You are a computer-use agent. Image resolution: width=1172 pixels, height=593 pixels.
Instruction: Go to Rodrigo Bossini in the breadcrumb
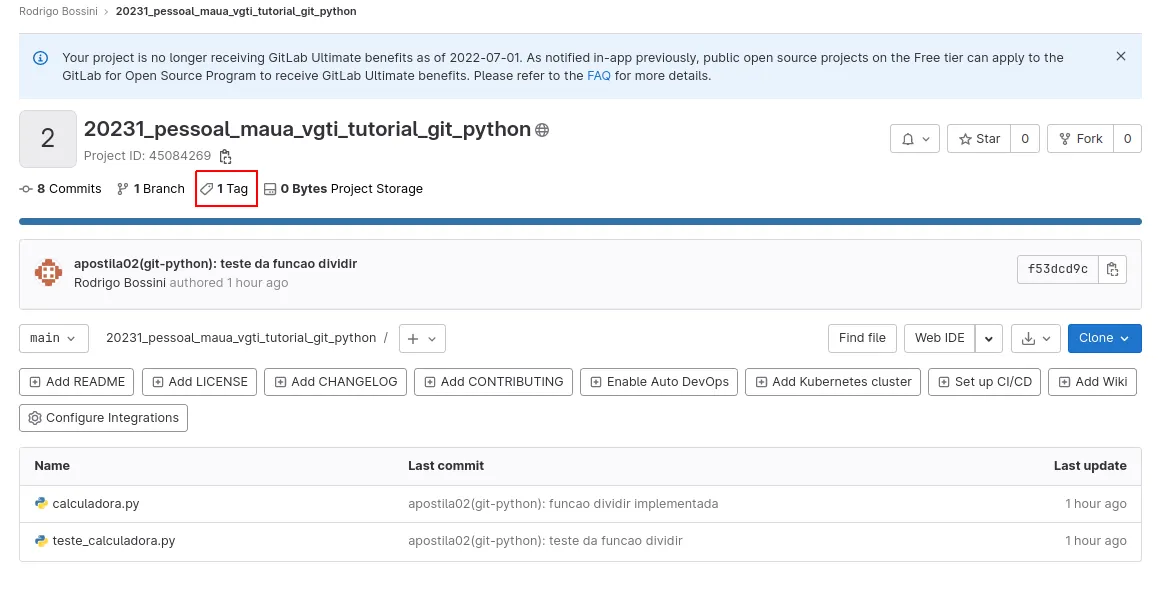click(x=58, y=11)
